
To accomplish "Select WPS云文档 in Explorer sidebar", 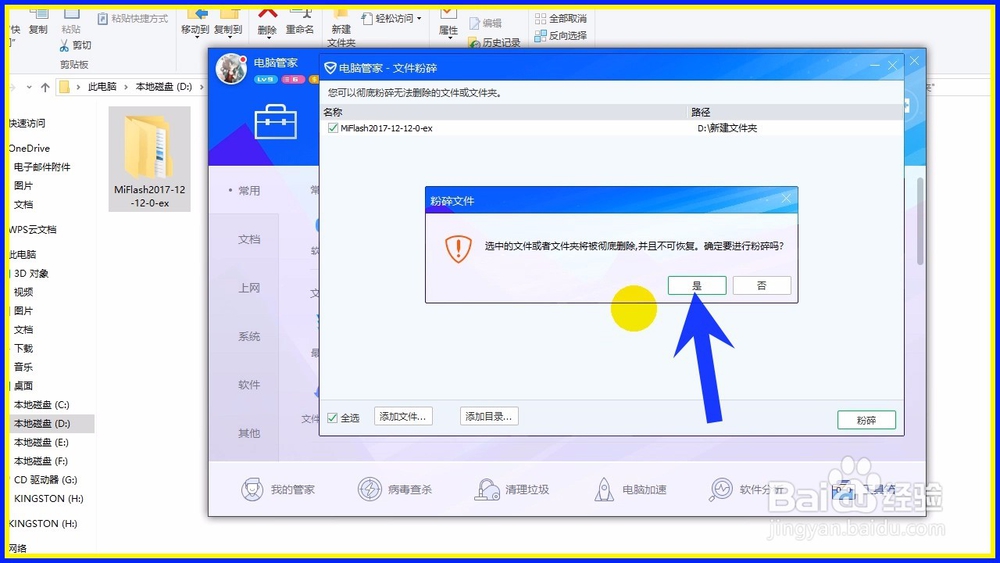I will pyautogui.click(x=33, y=230).
